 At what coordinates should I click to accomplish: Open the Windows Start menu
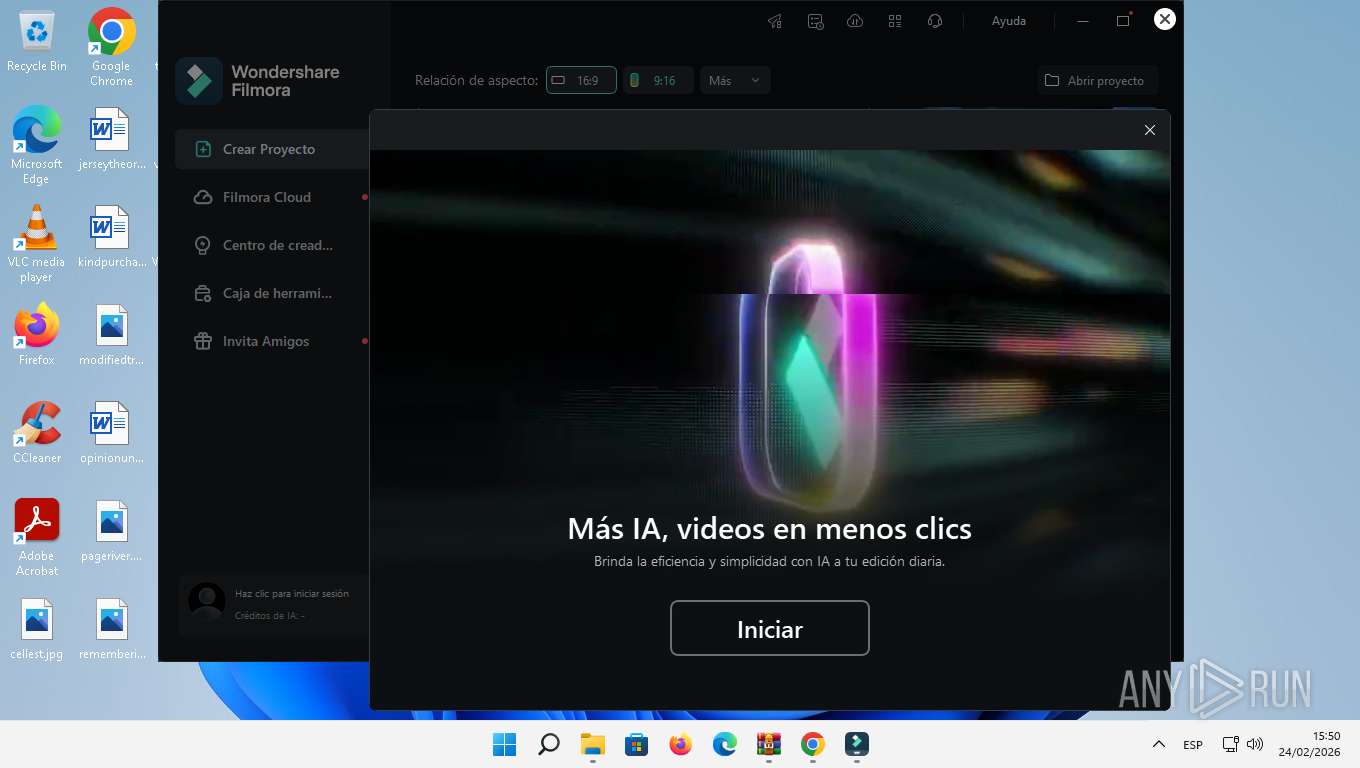click(505, 745)
